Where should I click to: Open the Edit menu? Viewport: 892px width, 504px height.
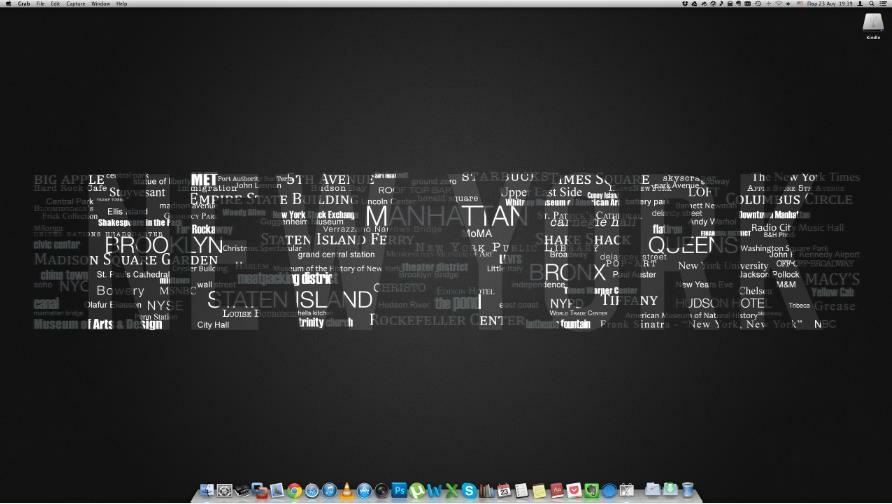click(55, 3)
